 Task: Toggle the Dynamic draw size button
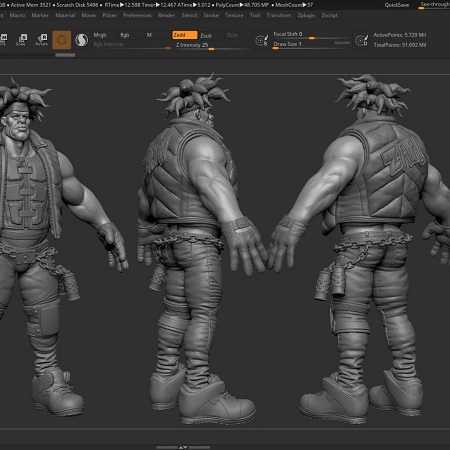click(x=342, y=43)
